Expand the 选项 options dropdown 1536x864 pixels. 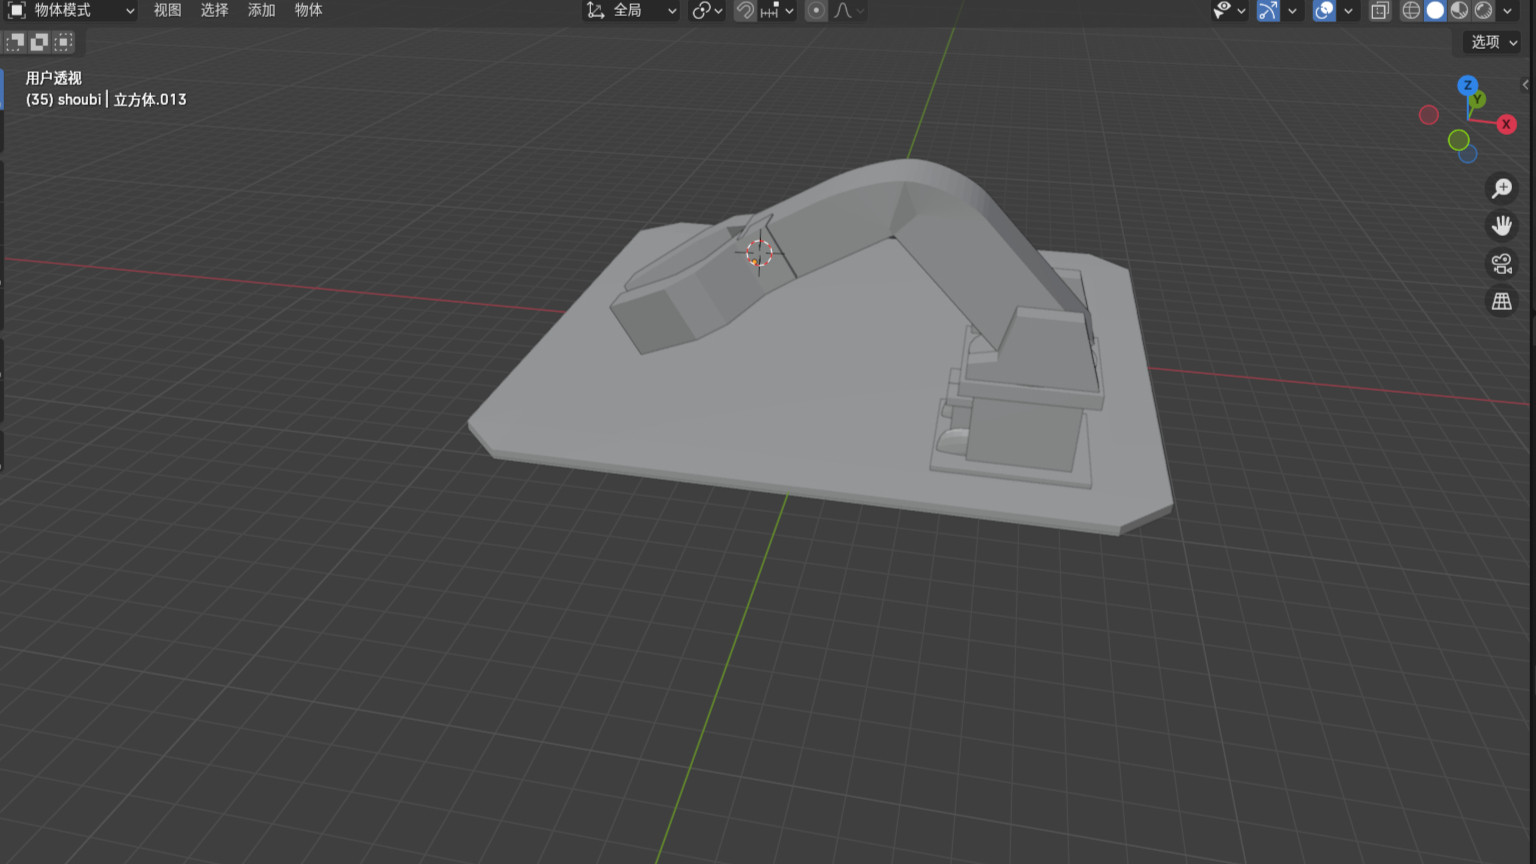coord(1493,42)
